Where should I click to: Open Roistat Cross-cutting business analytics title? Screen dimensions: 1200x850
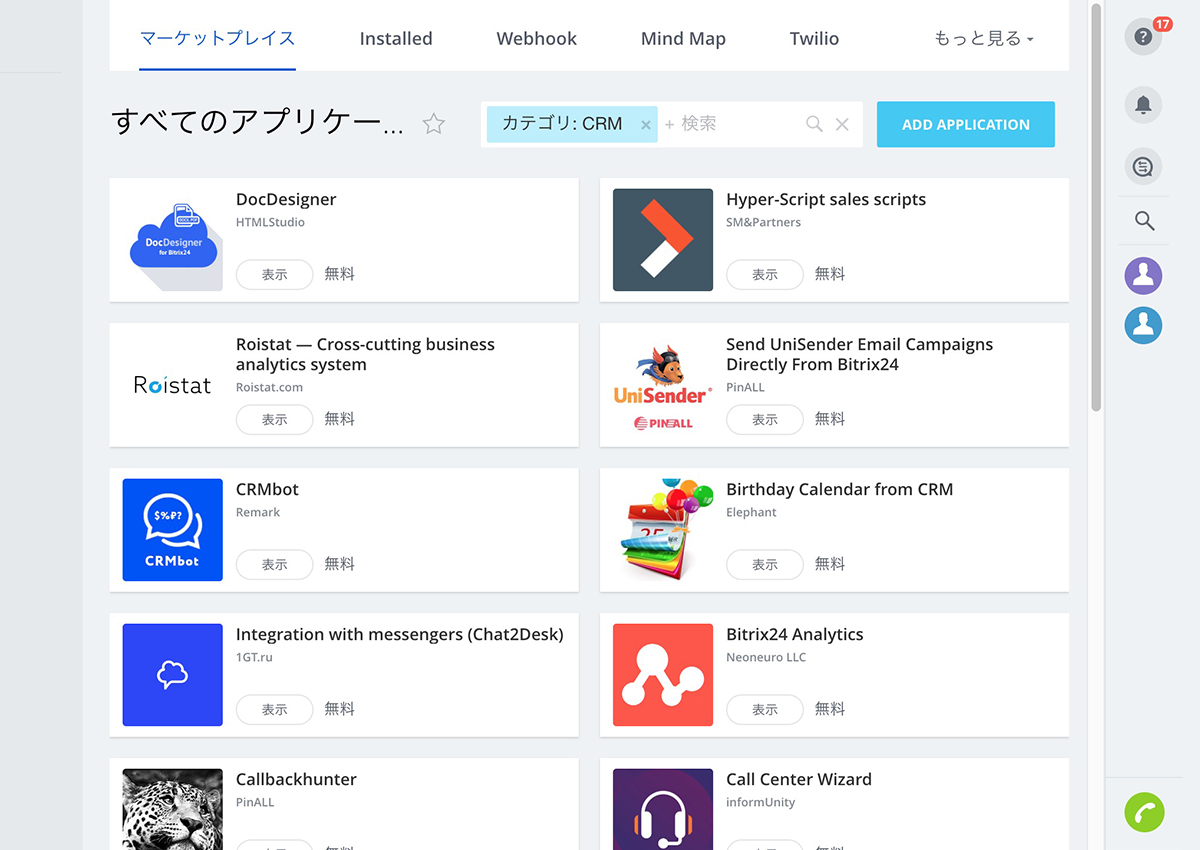point(365,354)
